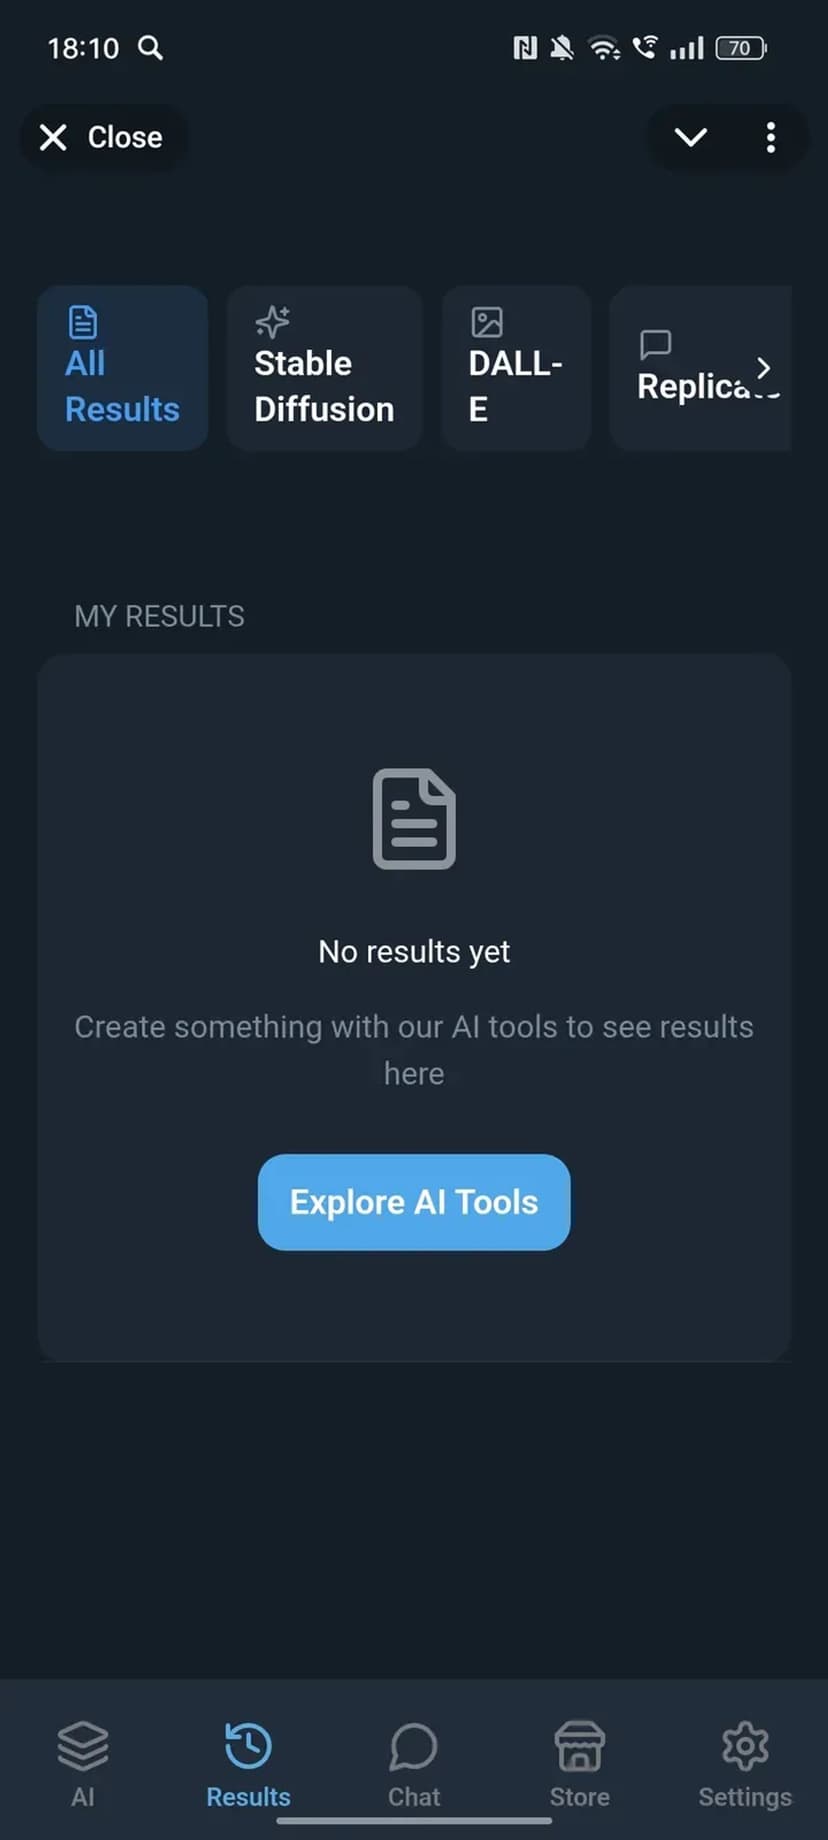The height and width of the screenshot is (1840, 828).
Task: Expand the down chevron at top right
Action: tap(691, 137)
